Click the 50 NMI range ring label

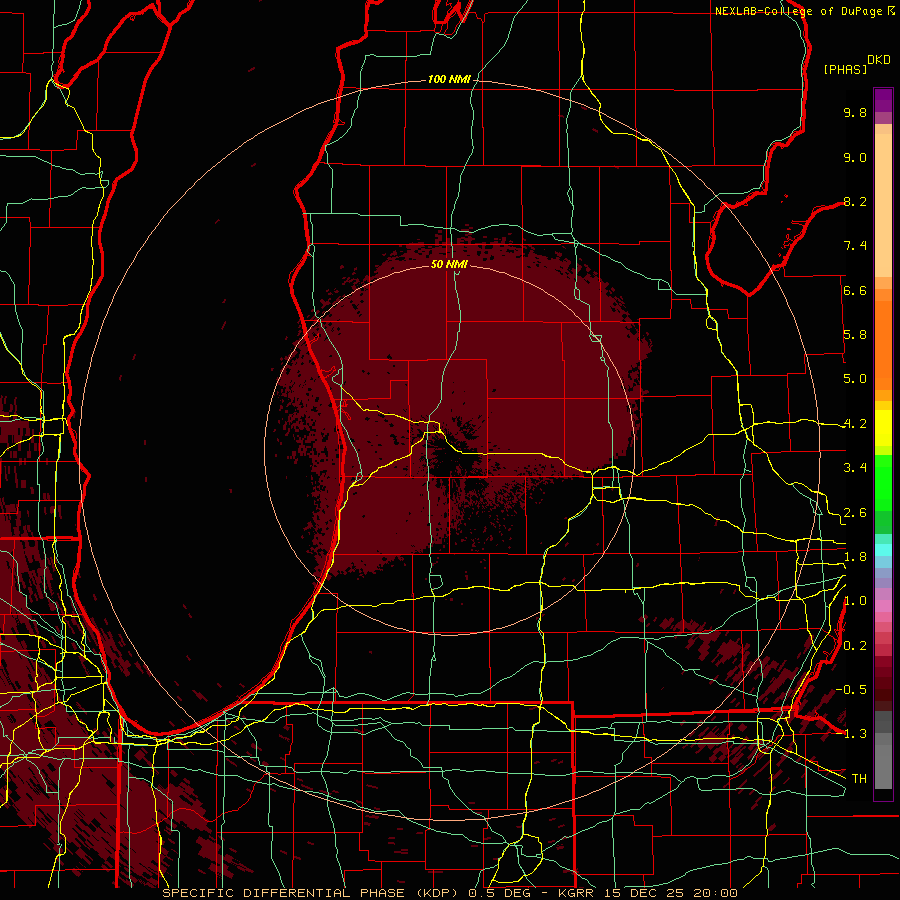click(449, 264)
